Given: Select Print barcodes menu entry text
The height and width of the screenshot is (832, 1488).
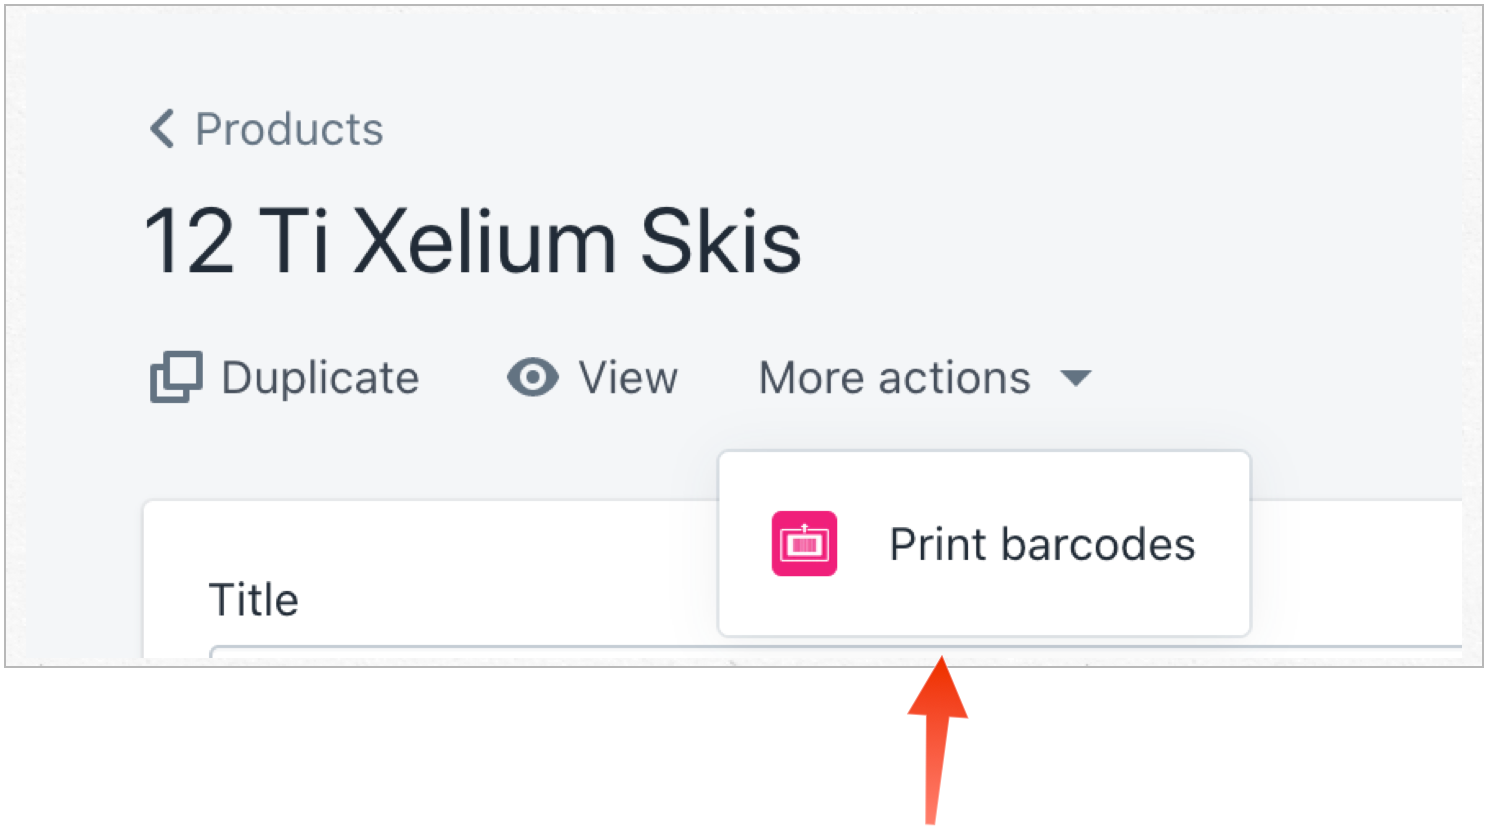Looking at the screenshot, I should [x=1041, y=545].
